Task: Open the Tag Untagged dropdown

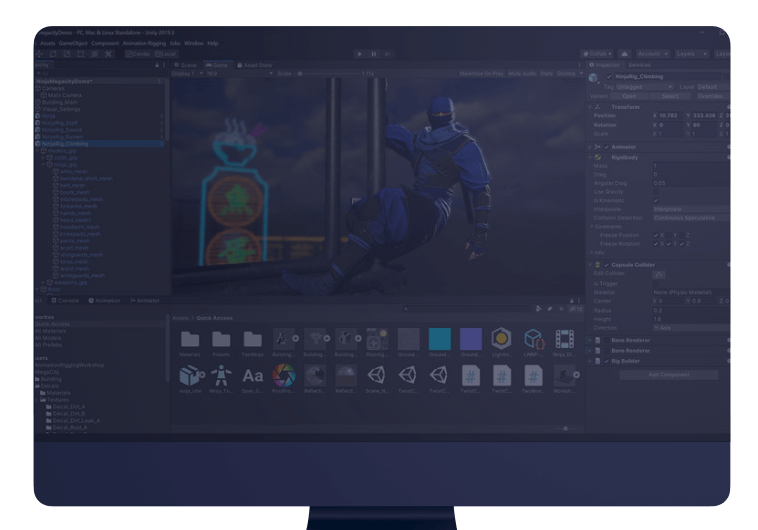Action: 644,87
